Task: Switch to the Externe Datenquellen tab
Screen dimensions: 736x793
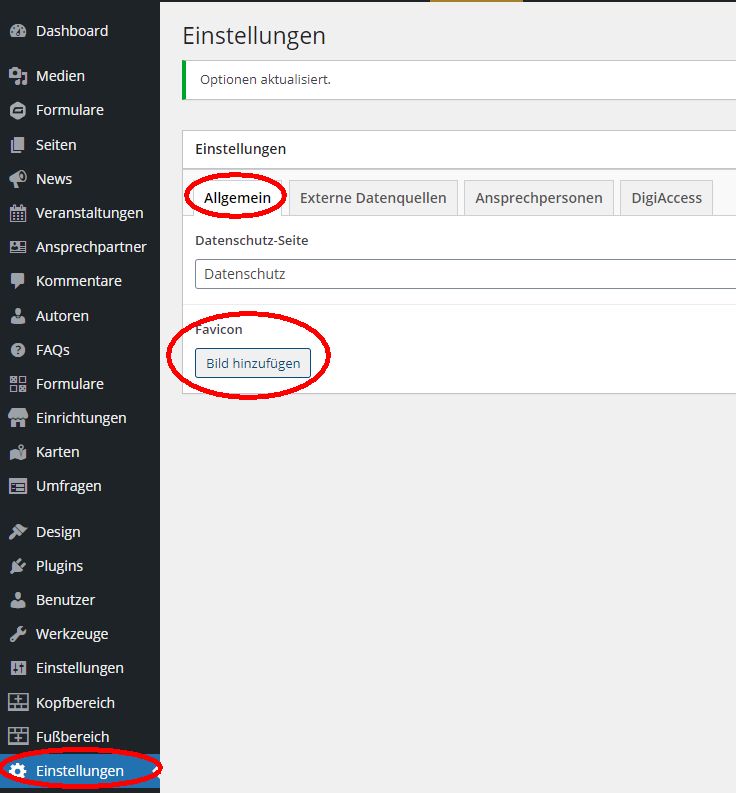Action: pos(373,198)
